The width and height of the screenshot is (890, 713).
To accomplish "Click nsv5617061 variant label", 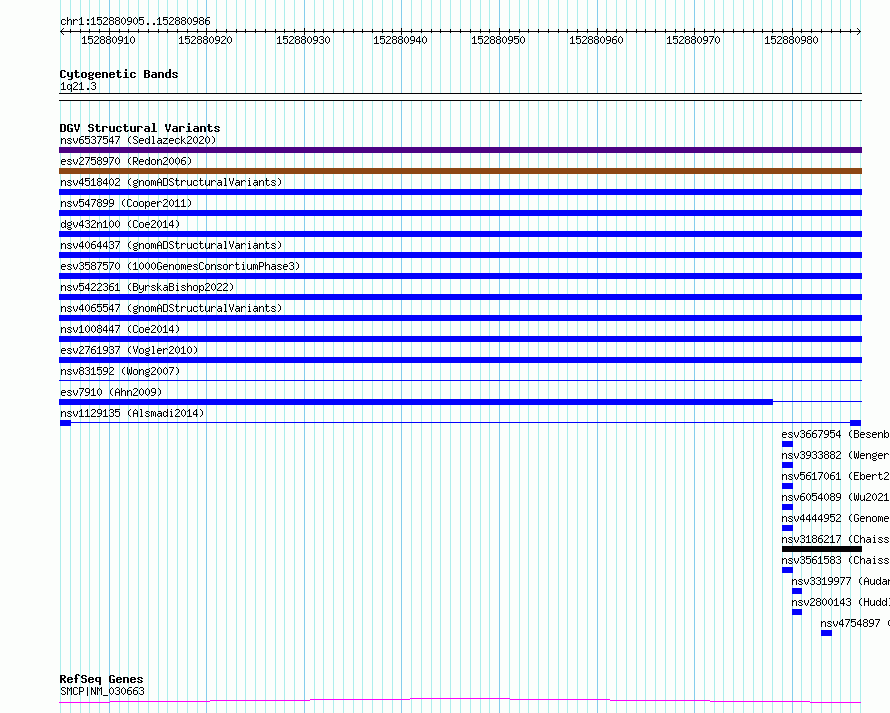I will 836,476.
